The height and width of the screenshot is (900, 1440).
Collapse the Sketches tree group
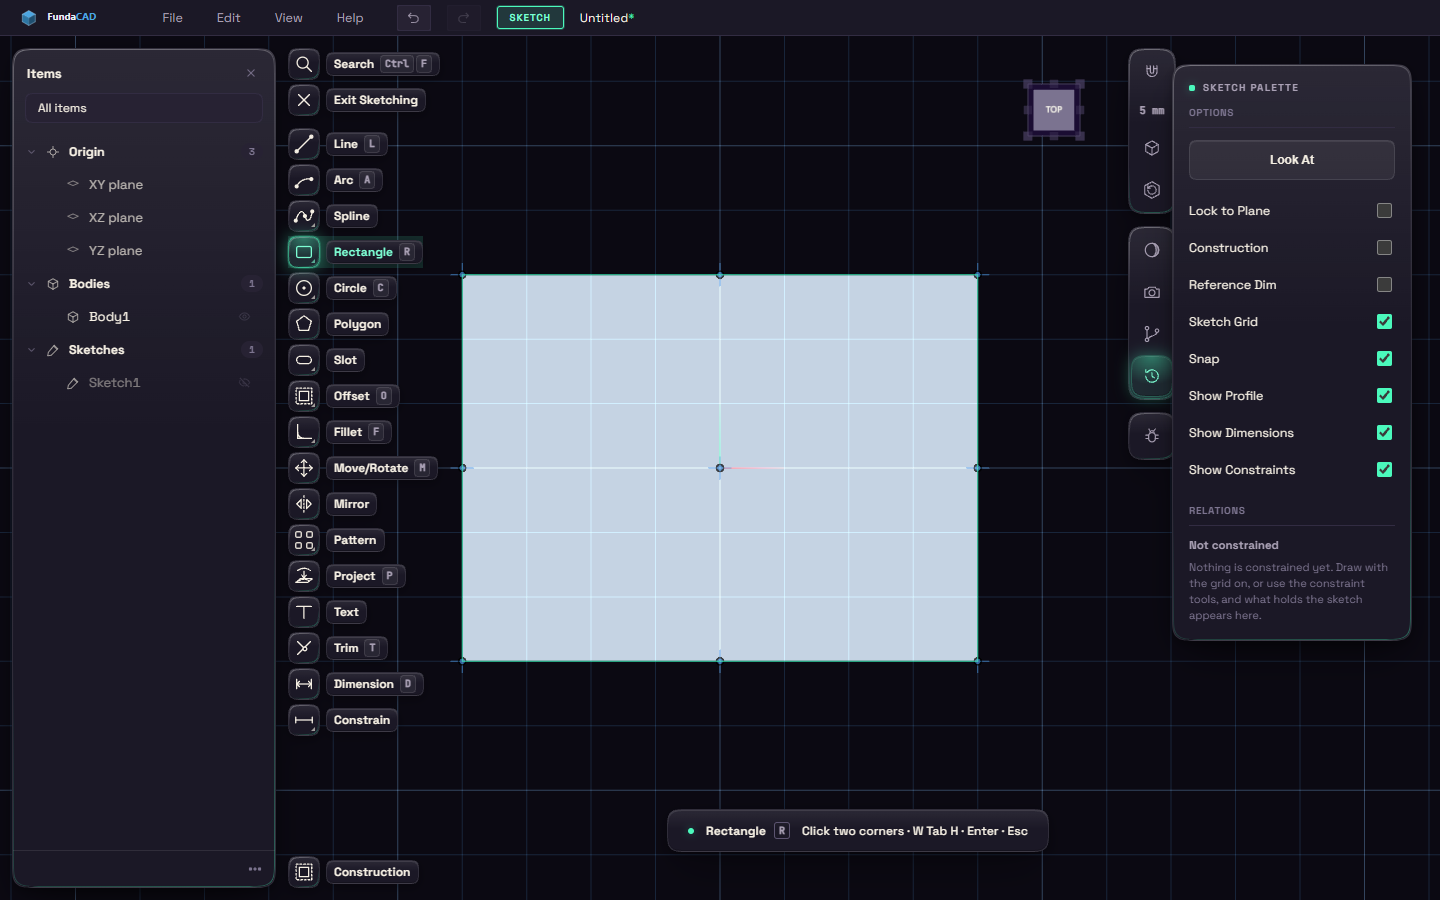(x=31, y=350)
